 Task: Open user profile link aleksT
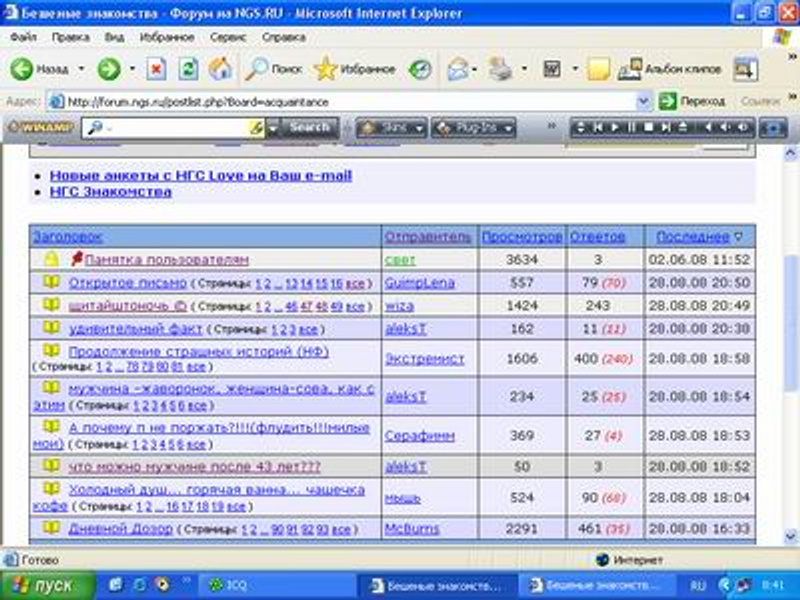click(x=405, y=328)
